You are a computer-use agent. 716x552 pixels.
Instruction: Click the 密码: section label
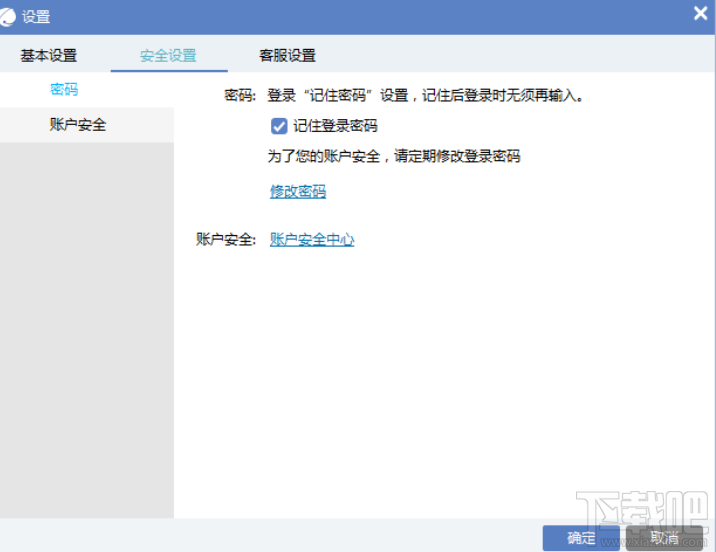240,95
